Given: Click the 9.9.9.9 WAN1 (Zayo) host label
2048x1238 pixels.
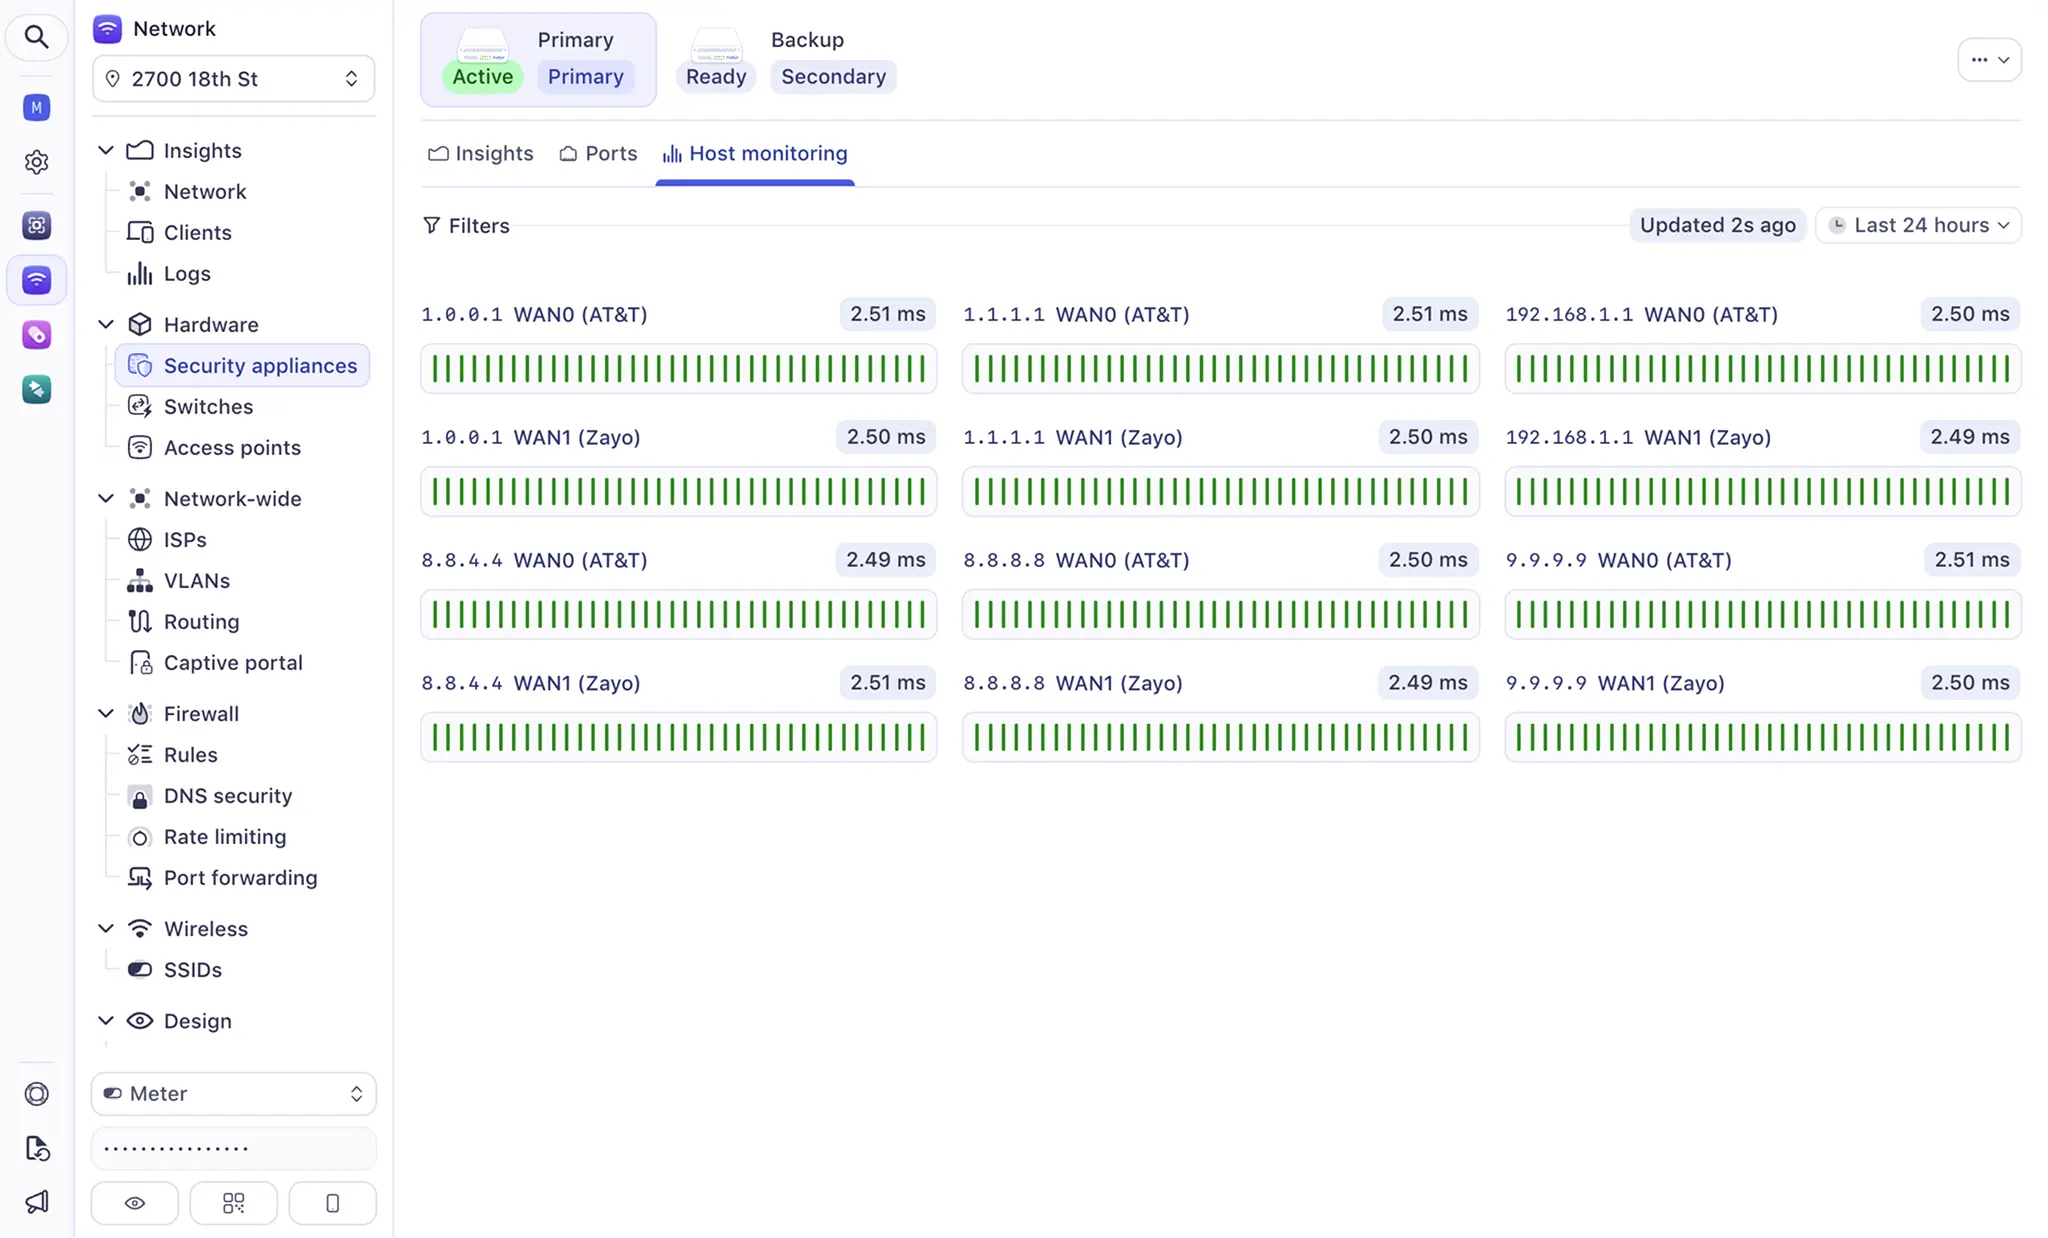Looking at the screenshot, I should coord(1615,684).
